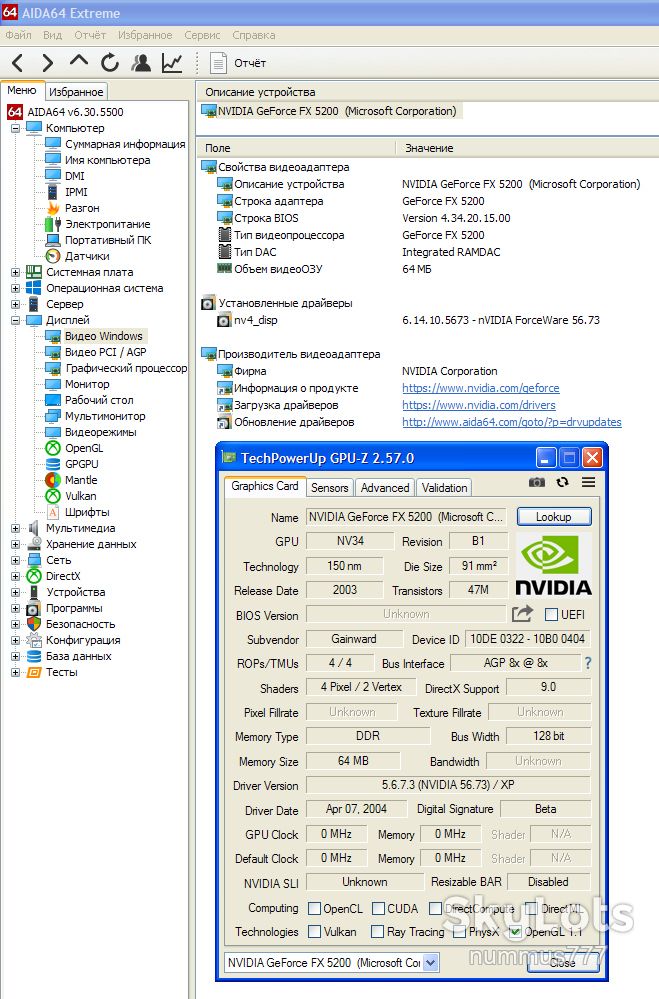Select Разгон overclock item
The height and width of the screenshot is (999, 659).
point(82,208)
